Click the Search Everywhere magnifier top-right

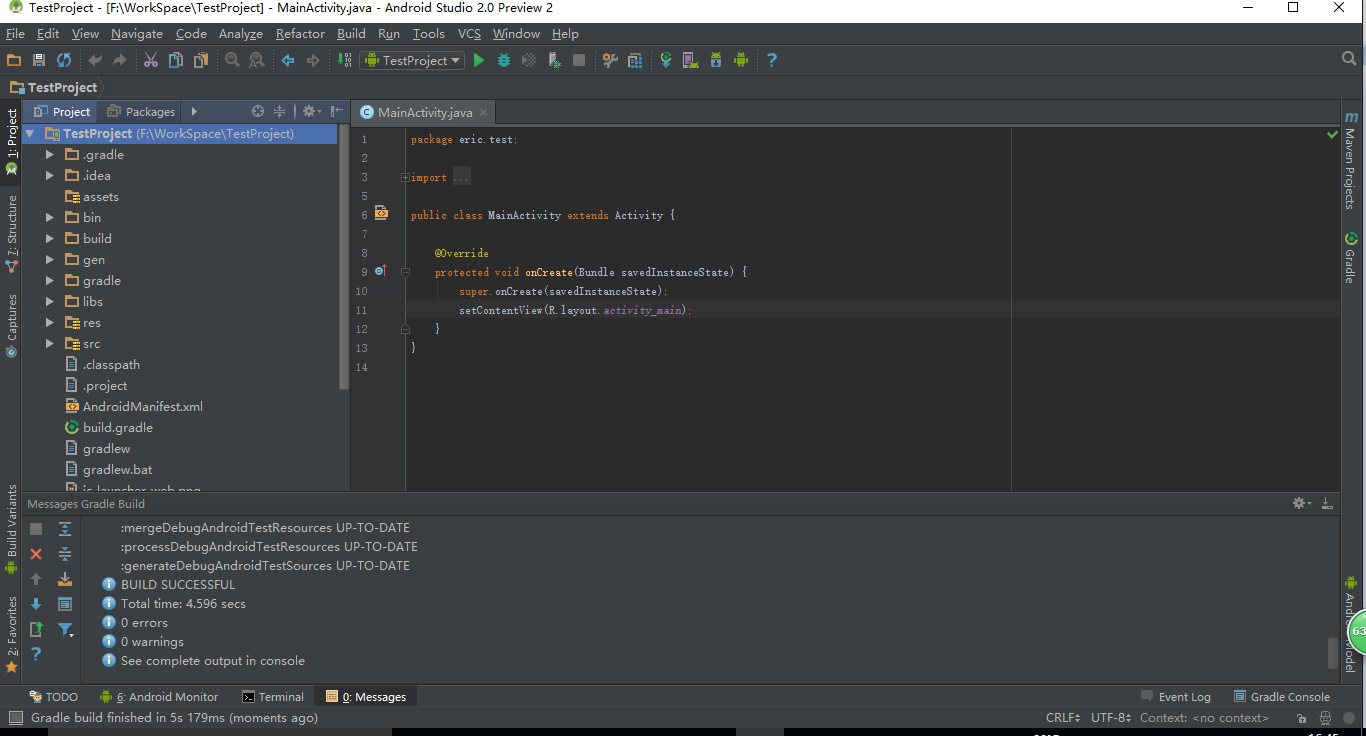pyautogui.click(x=1349, y=60)
